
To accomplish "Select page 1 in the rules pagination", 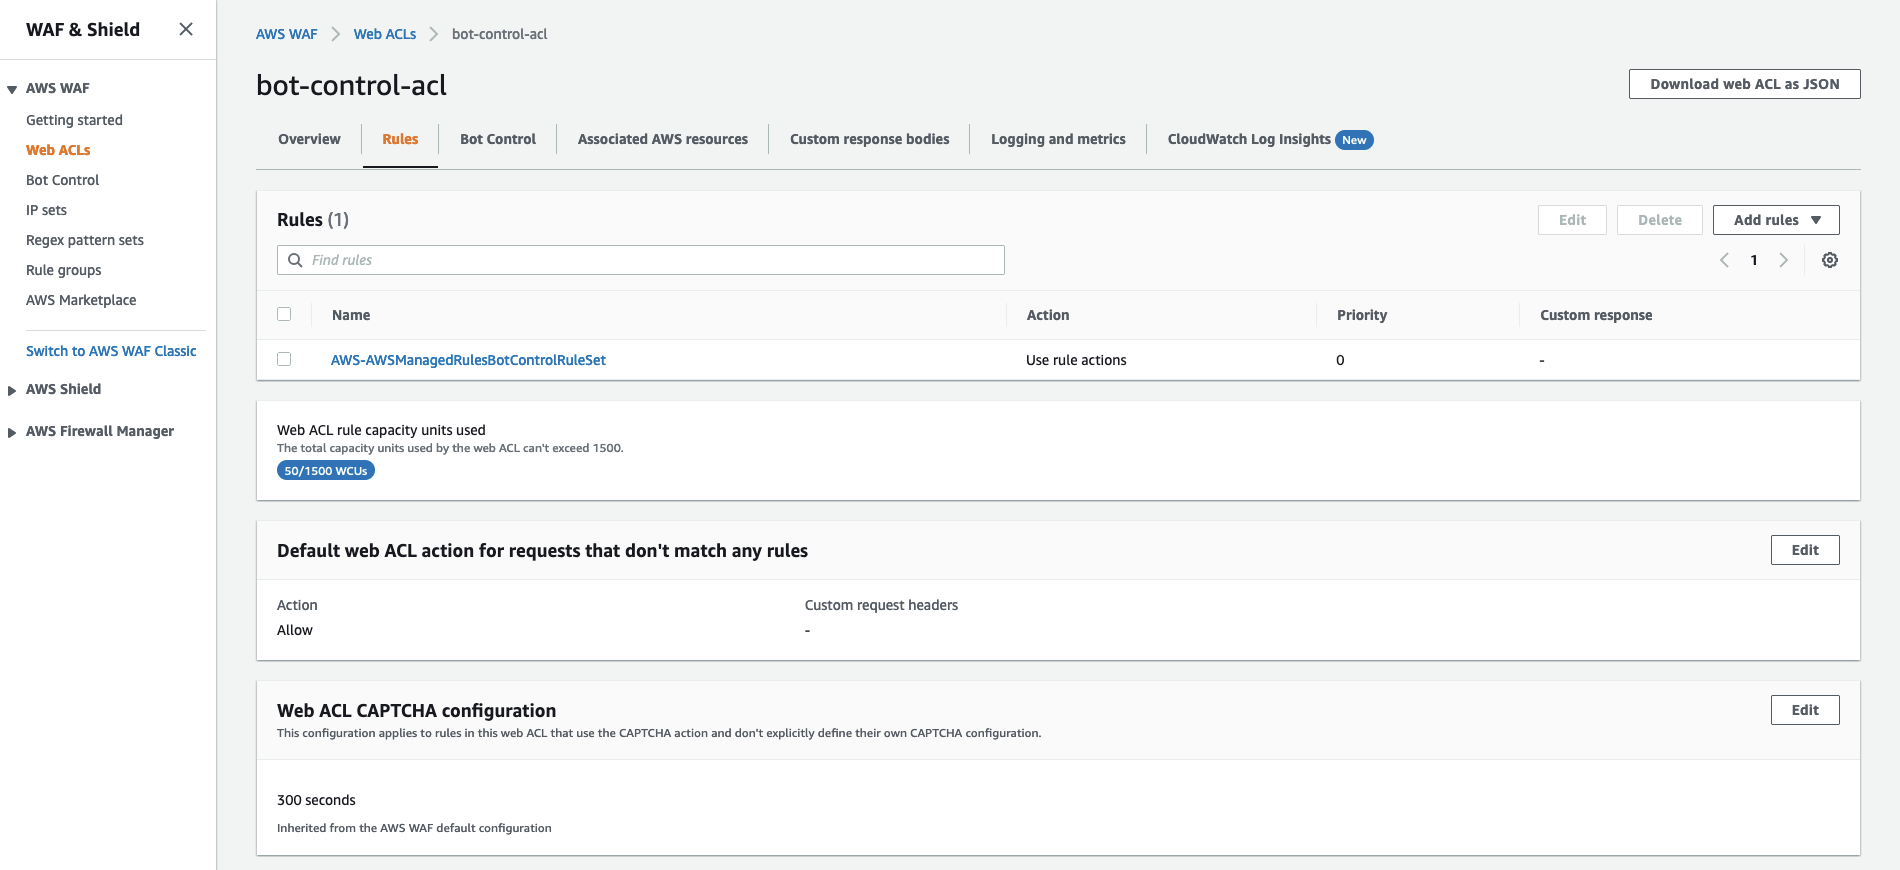I will coord(1754,260).
